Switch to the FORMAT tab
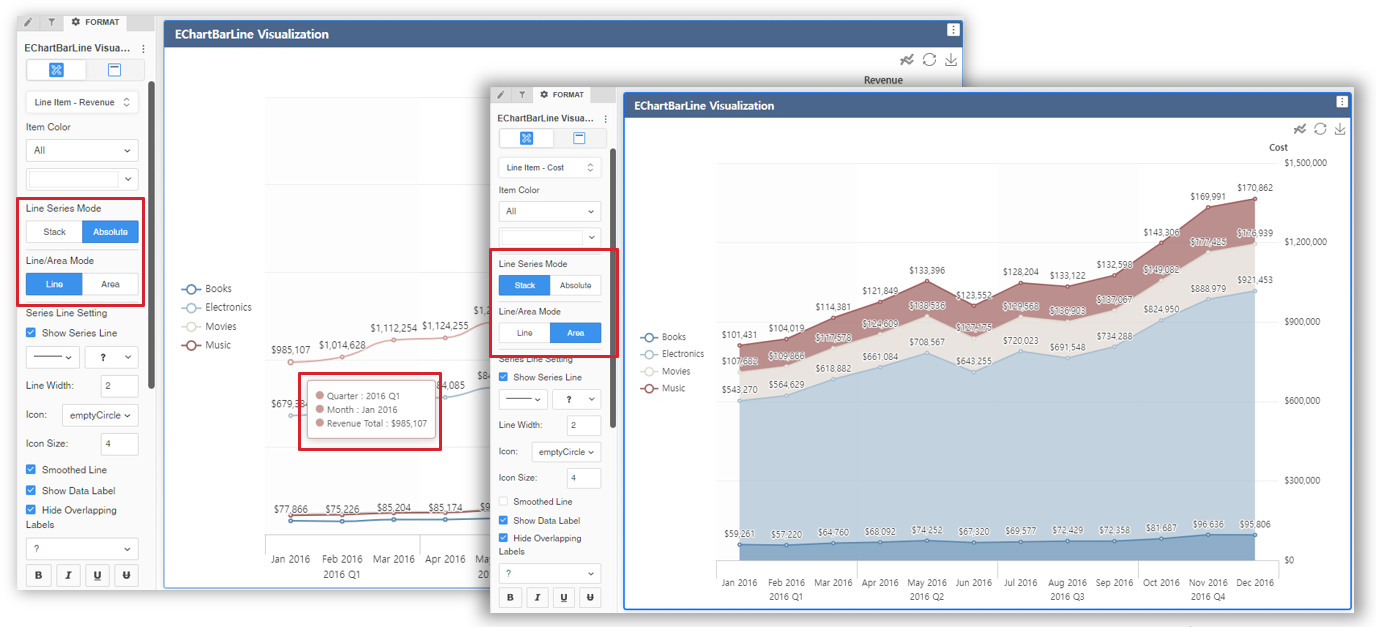1376x627 pixels. pos(561,94)
